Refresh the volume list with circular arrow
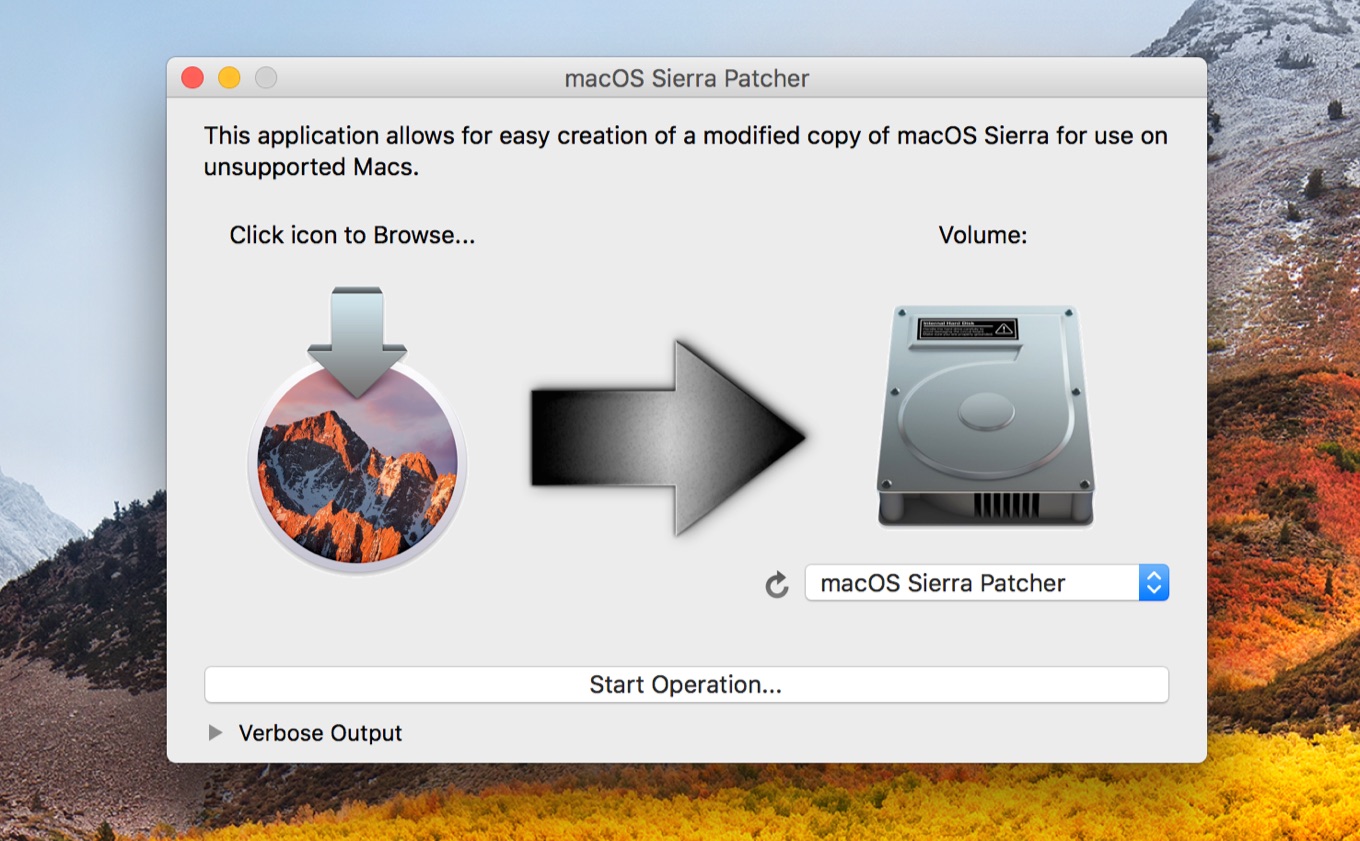This screenshot has height=841, width=1360. tap(777, 585)
